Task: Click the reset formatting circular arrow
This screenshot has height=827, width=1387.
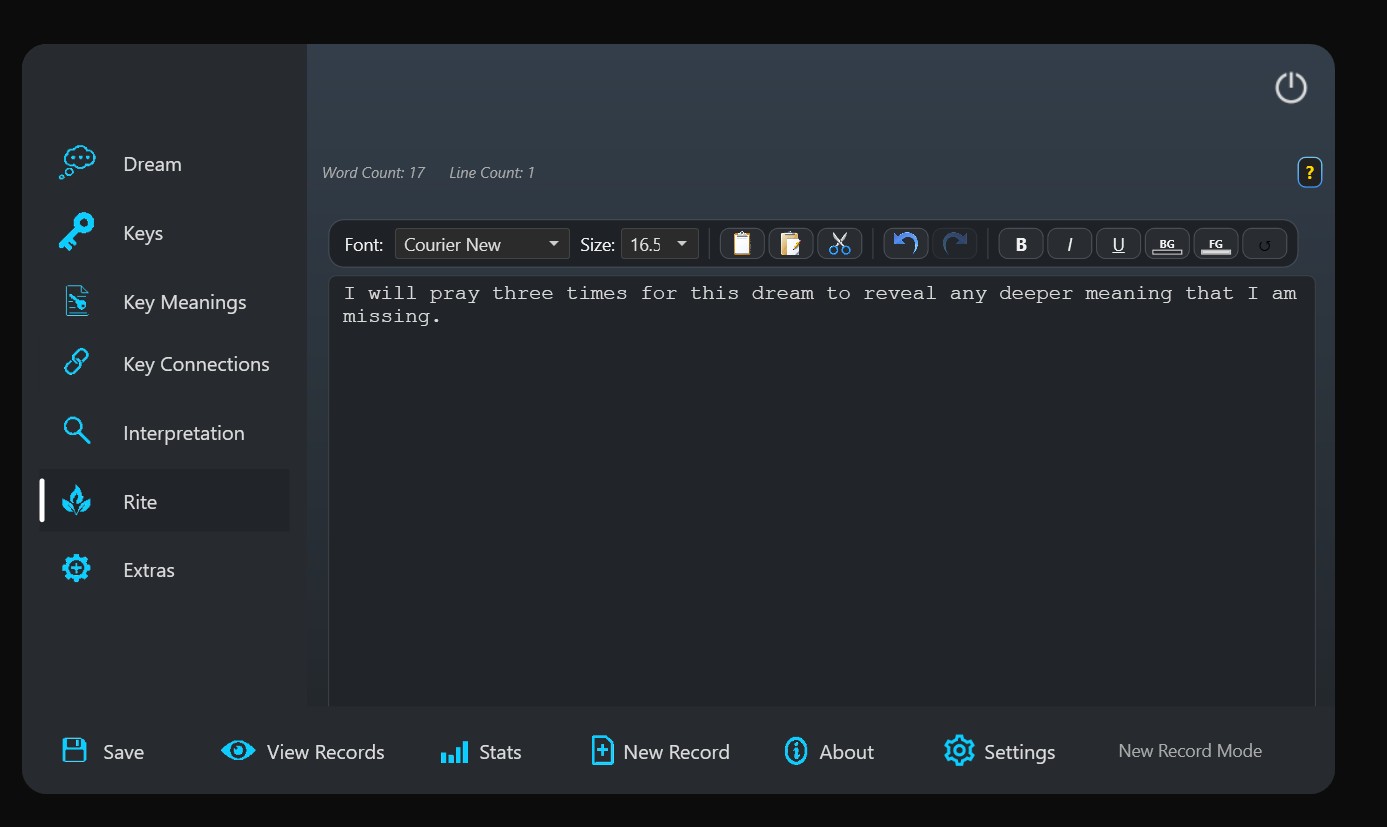Action: (x=1265, y=244)
